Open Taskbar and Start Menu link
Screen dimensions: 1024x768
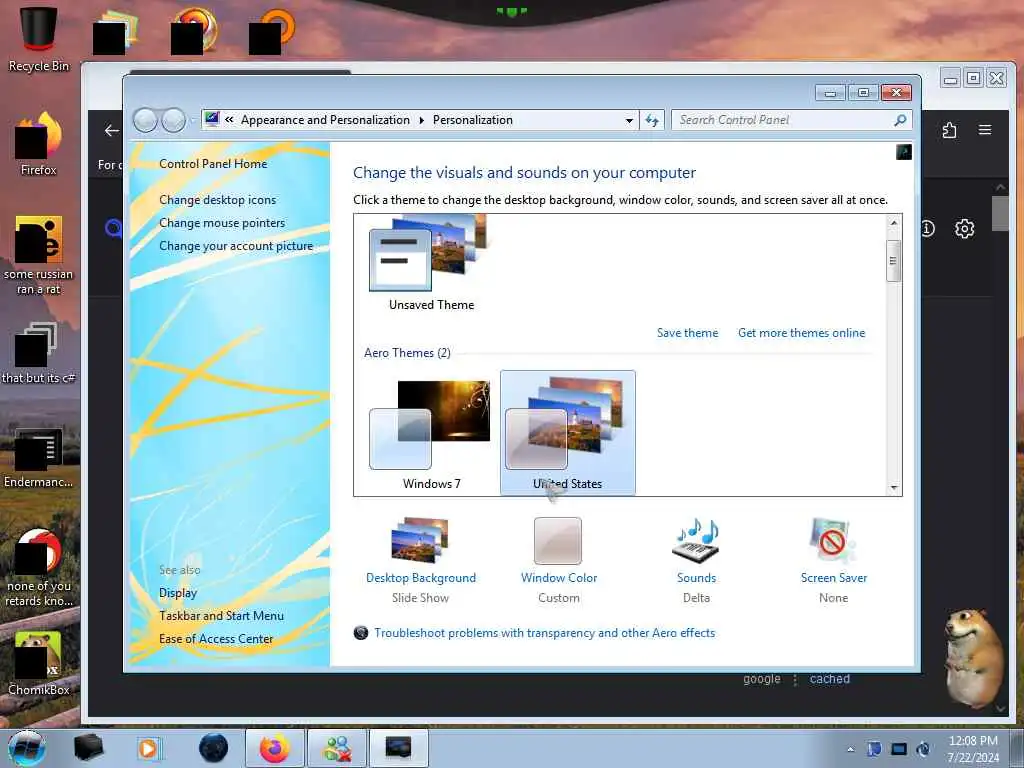click(x=221, y=616)
